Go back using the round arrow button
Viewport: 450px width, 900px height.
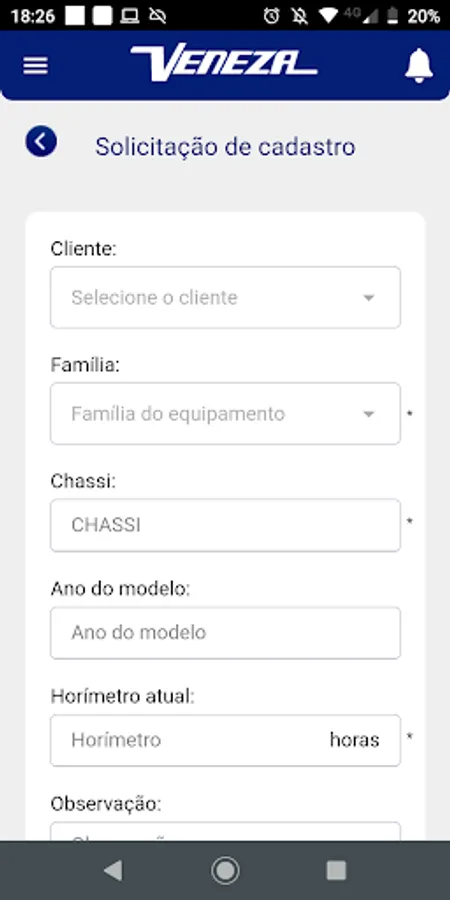point(41,141)
